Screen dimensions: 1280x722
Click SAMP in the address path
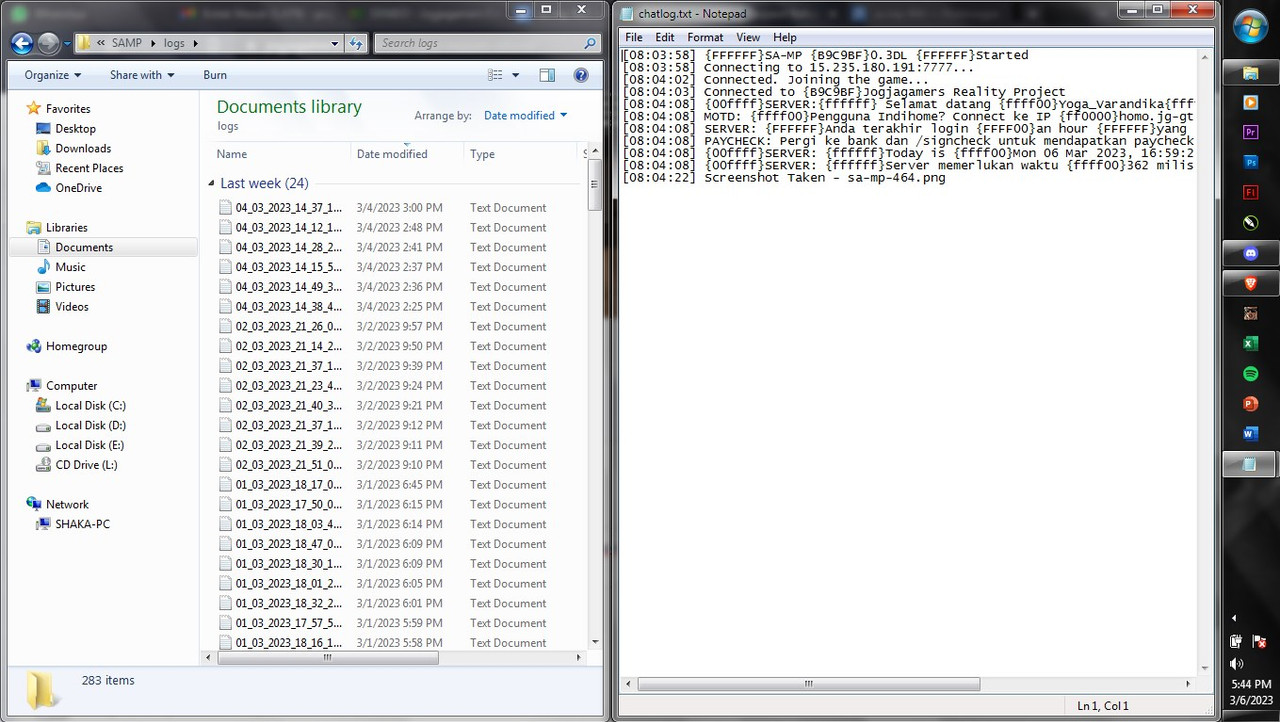click(127, 44)
